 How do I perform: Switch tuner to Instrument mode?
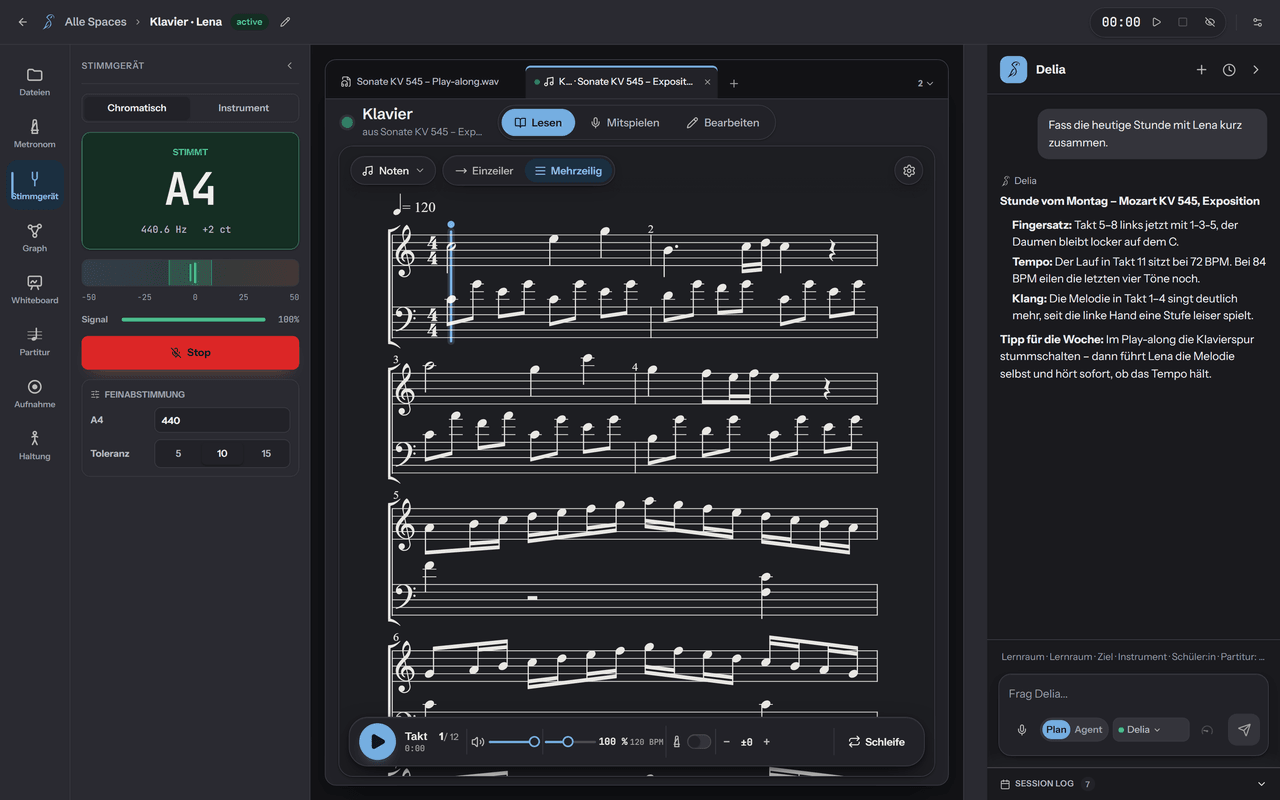coord(244,108)
